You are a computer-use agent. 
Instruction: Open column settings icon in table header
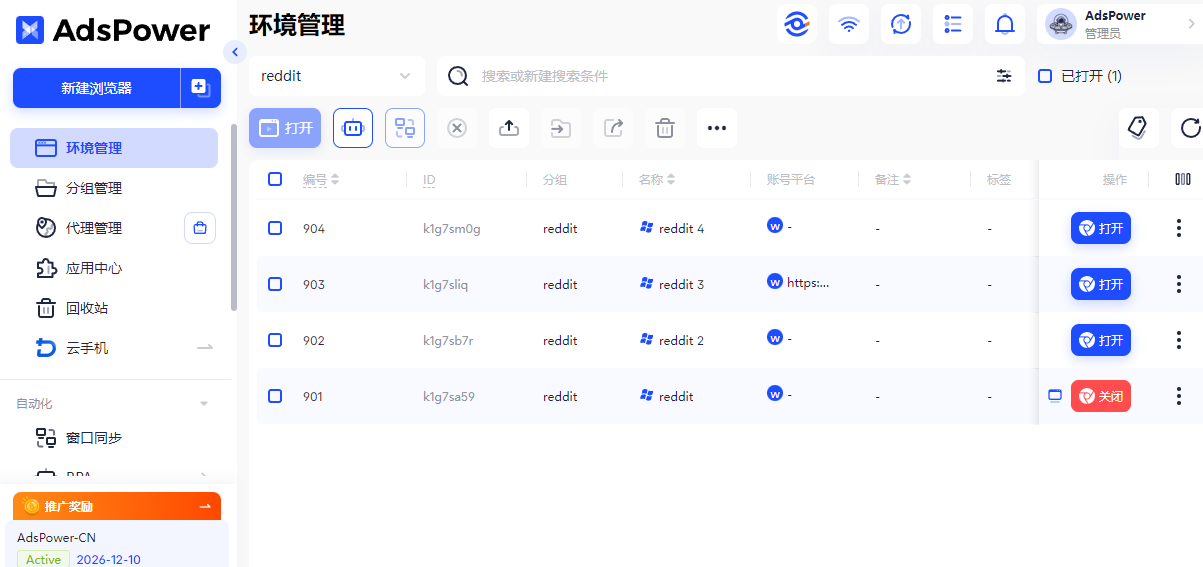[x=1183, y=179]
